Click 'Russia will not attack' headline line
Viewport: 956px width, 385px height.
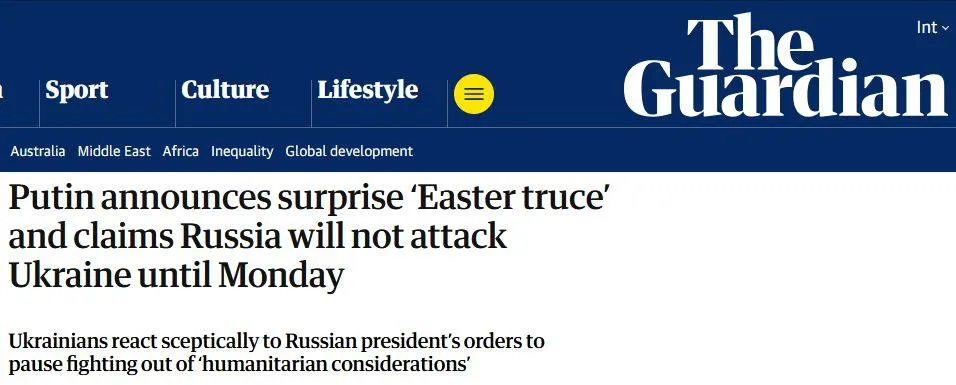coord(343,237)
